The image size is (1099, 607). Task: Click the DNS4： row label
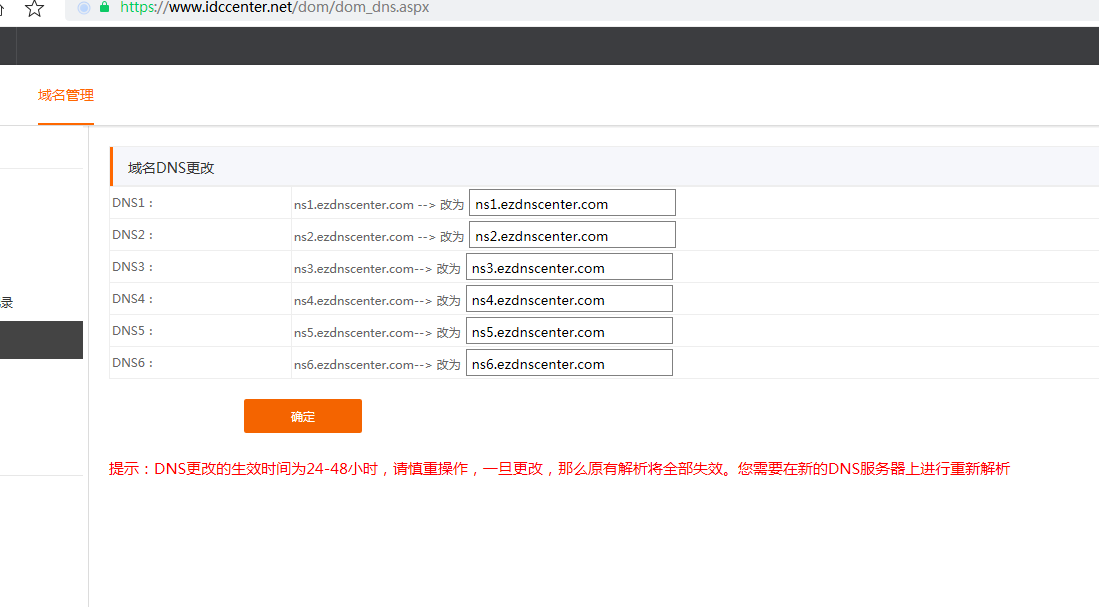133,299
